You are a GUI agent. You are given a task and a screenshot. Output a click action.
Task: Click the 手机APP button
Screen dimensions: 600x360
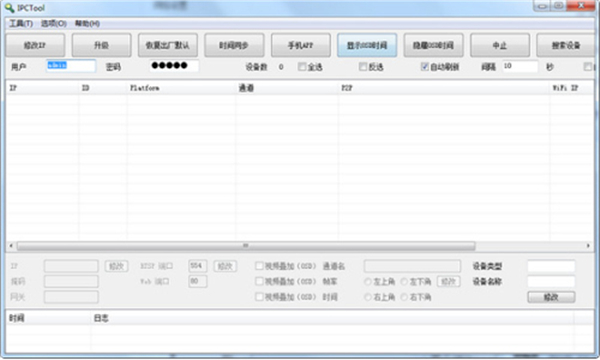300,45
